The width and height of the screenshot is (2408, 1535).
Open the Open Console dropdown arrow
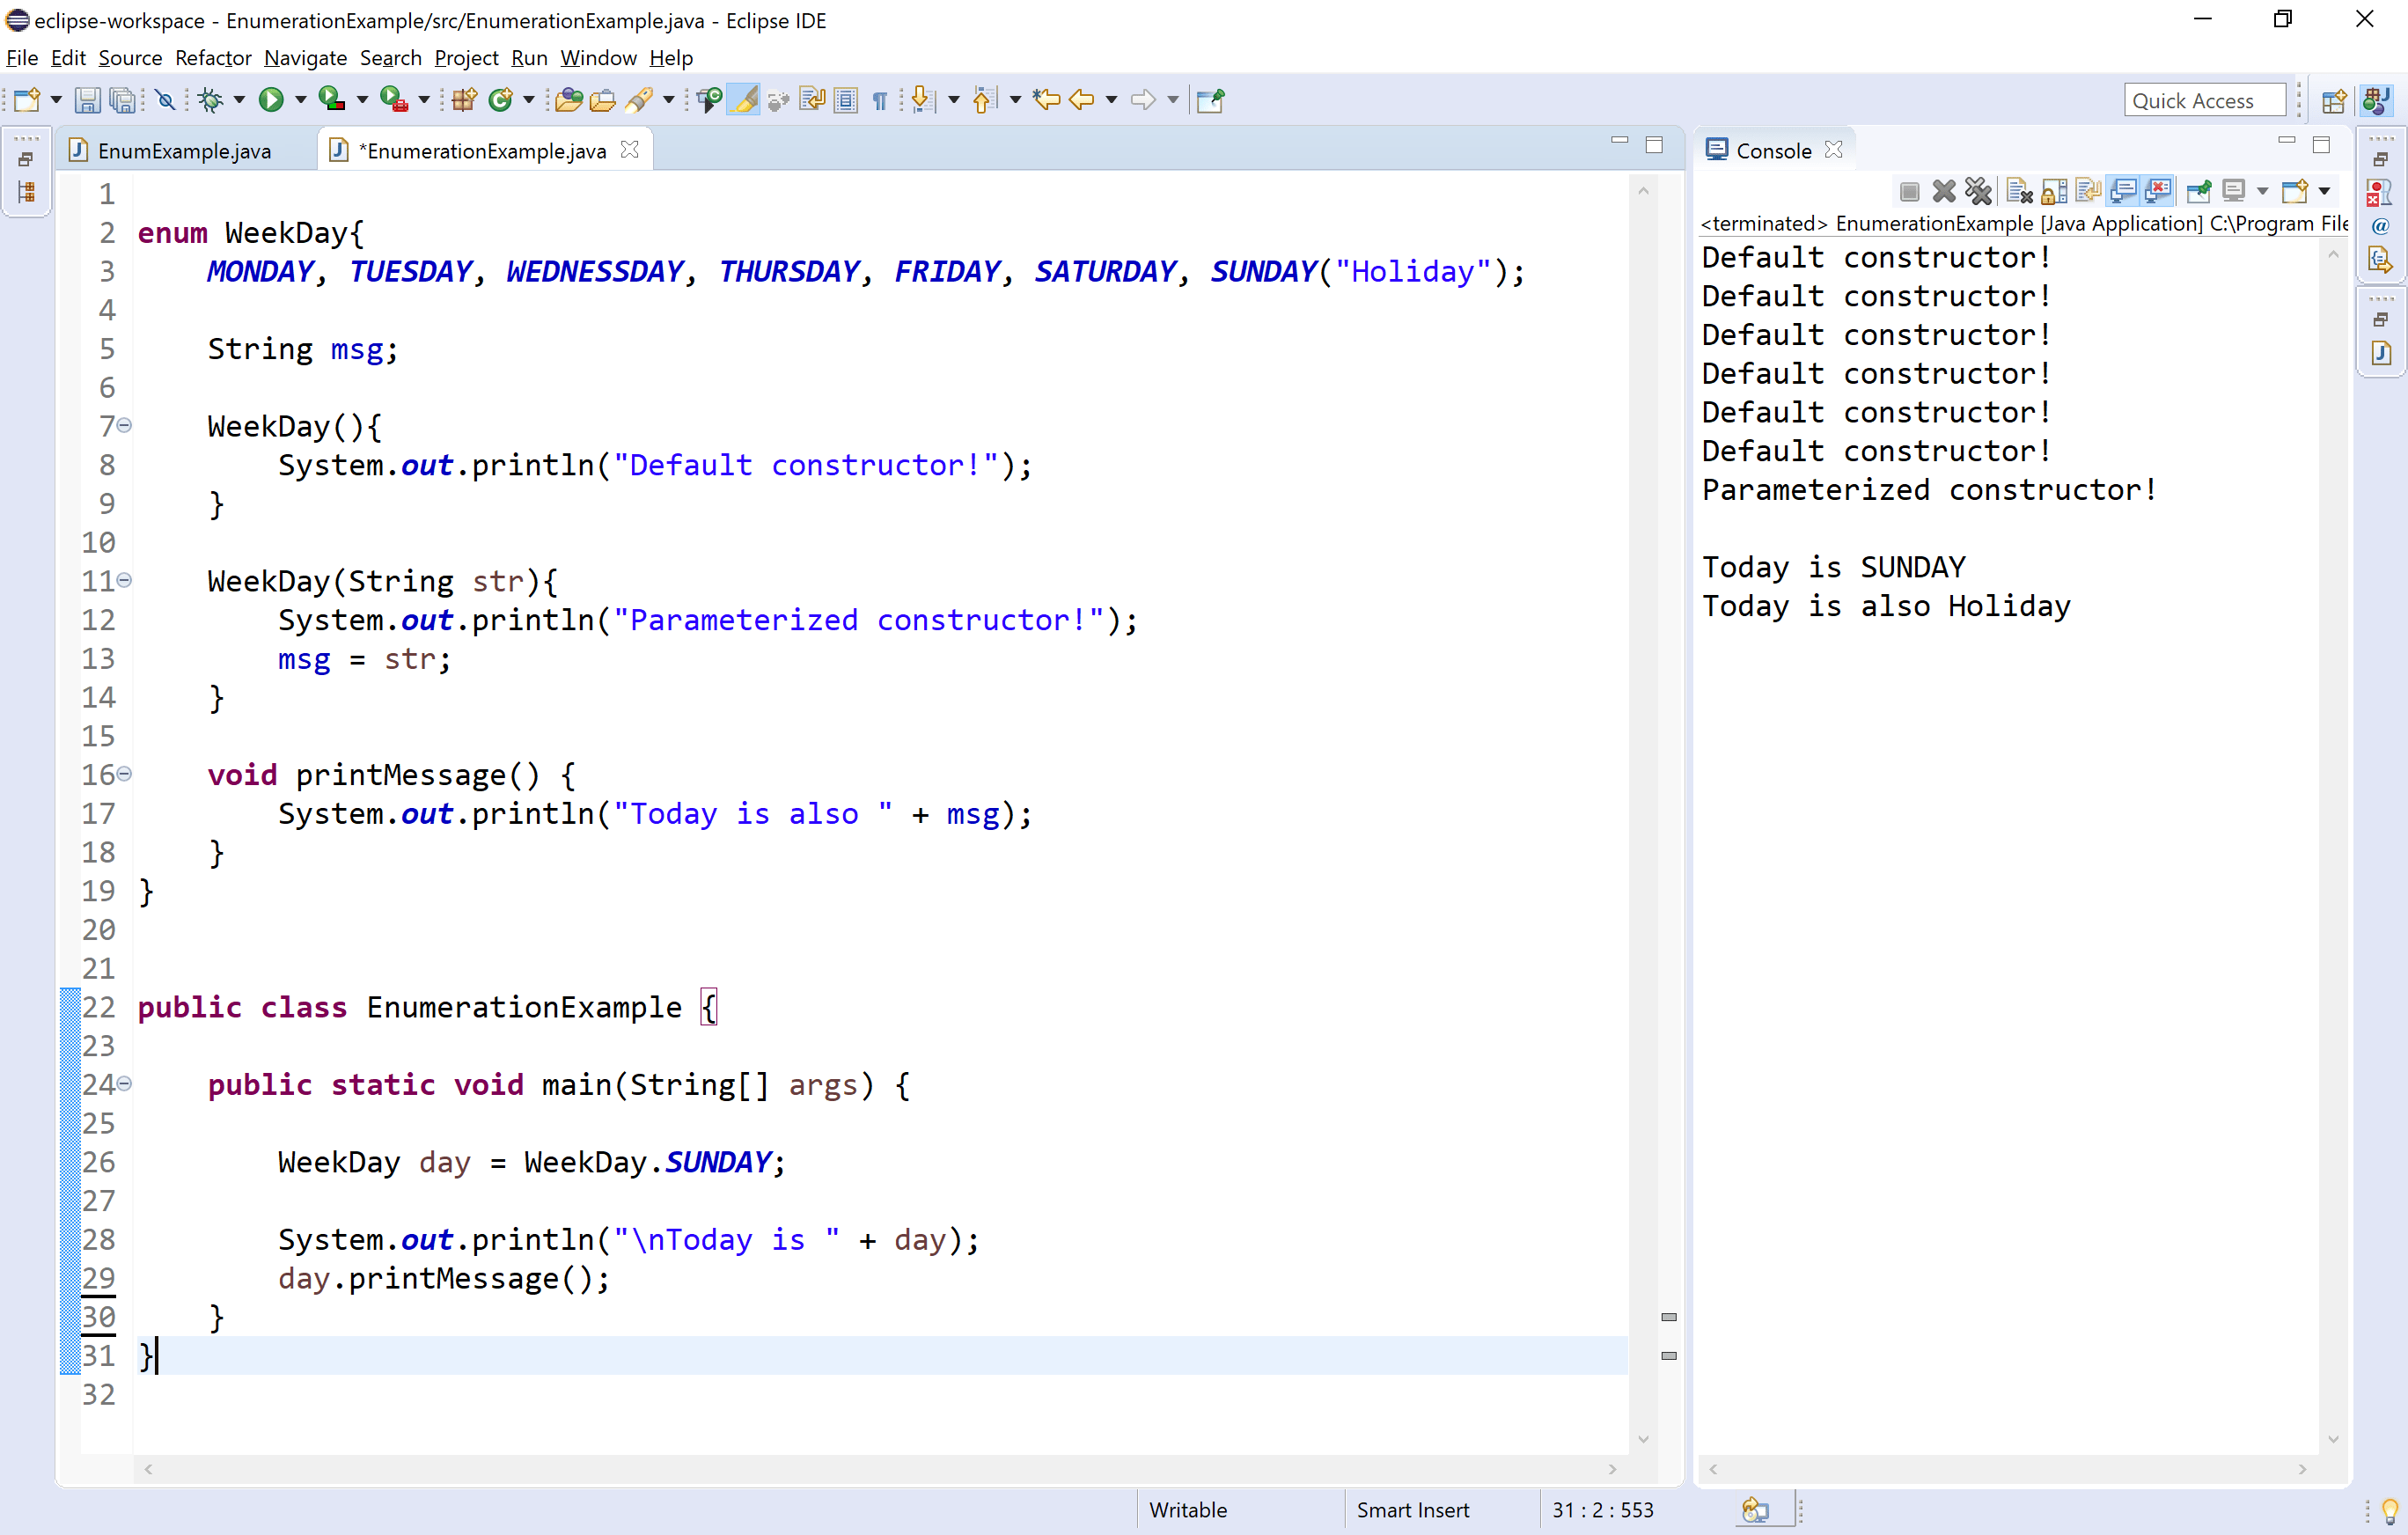pyautogui.click(x=2324, y=191)
